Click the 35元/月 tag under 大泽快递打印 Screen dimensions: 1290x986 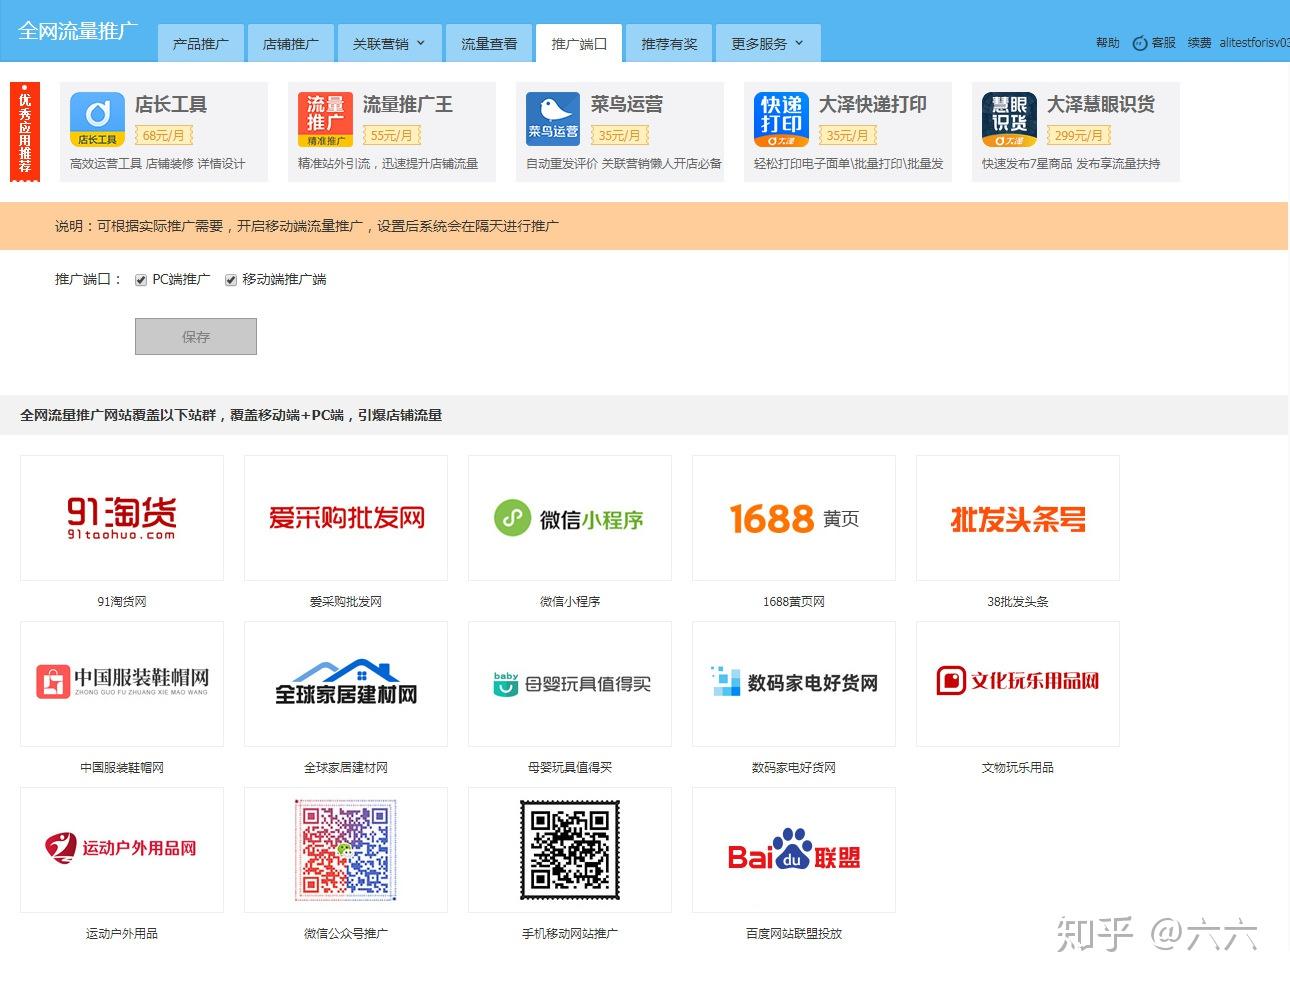pyautogui.click(x=847, y=135)
